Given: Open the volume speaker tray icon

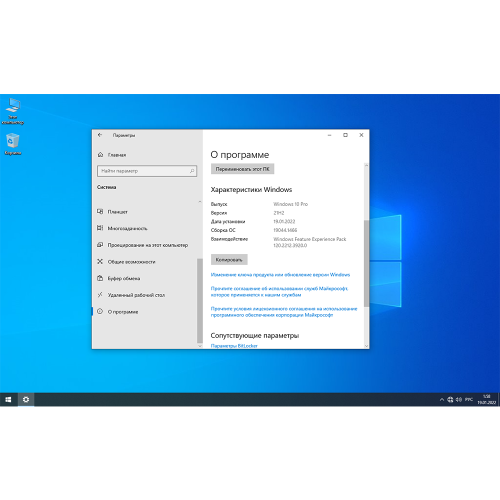Looking at the screenshot, I should coord(459,399).
